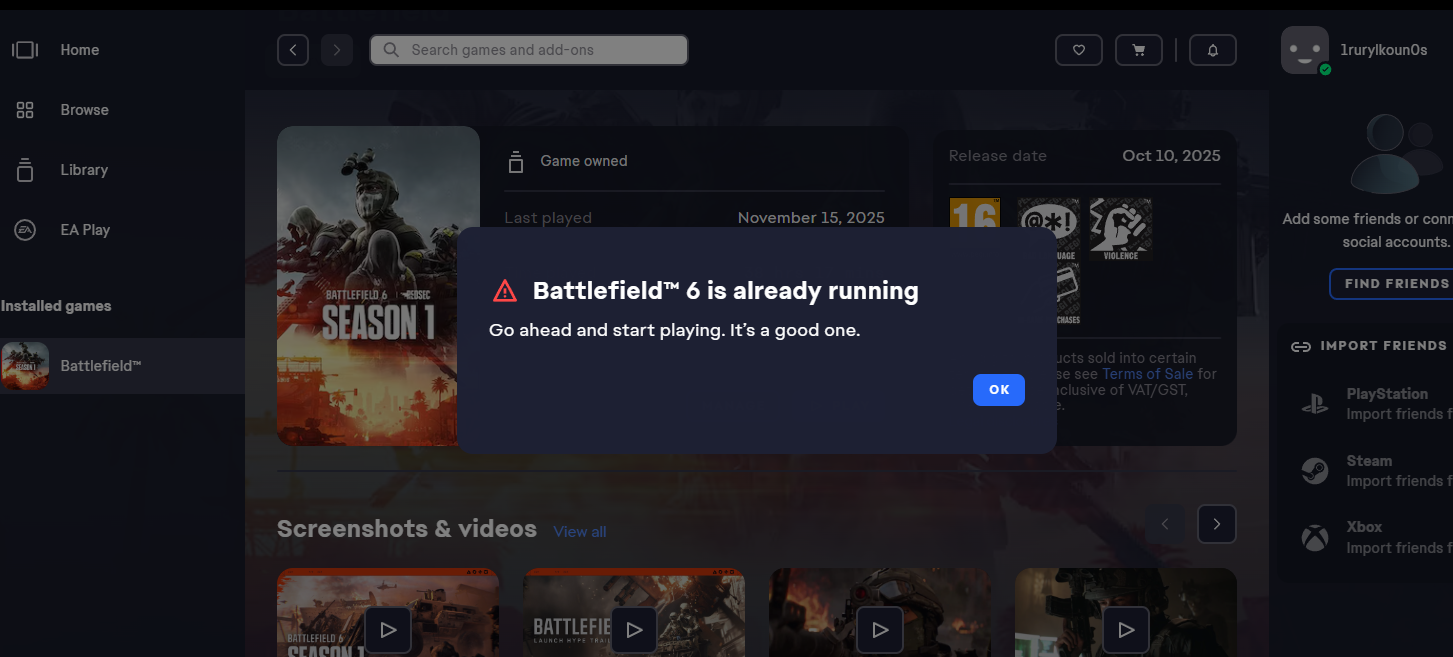Viewport: 1453px width, 657px height.
Task: Open the shopping cart icon
Action: tap(1138, 50)
